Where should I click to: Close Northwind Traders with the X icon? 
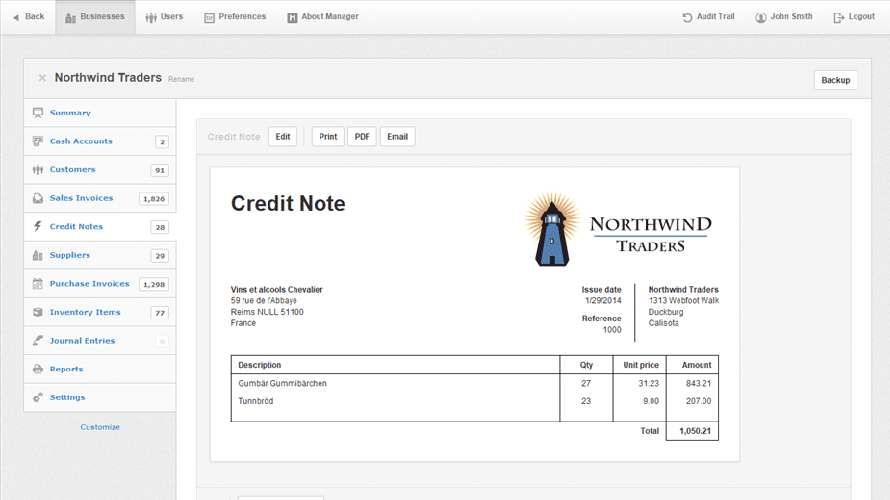click(x=42, y=78)
